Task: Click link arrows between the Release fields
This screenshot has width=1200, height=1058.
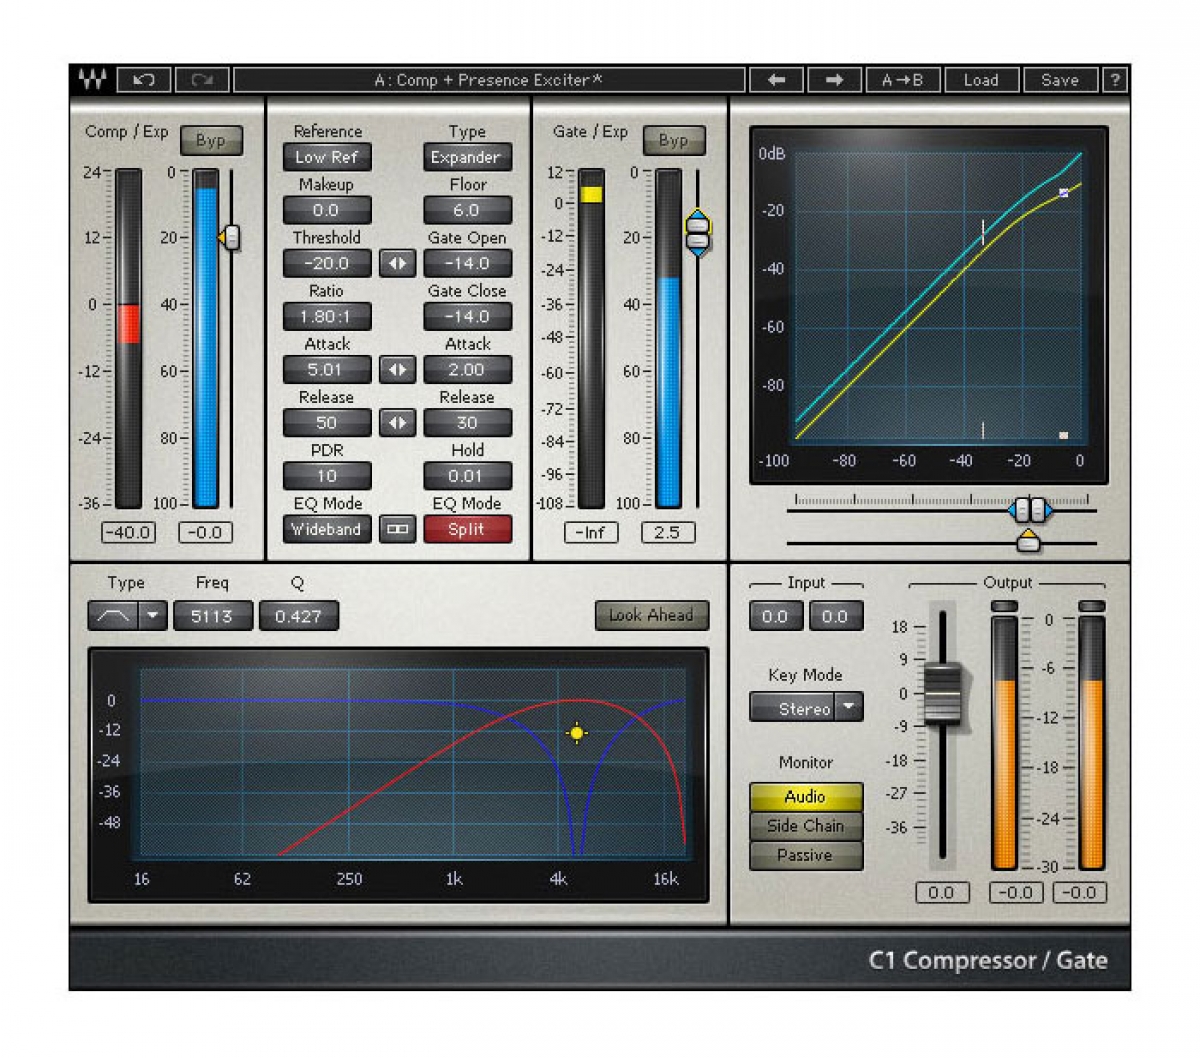Action: 397,423
